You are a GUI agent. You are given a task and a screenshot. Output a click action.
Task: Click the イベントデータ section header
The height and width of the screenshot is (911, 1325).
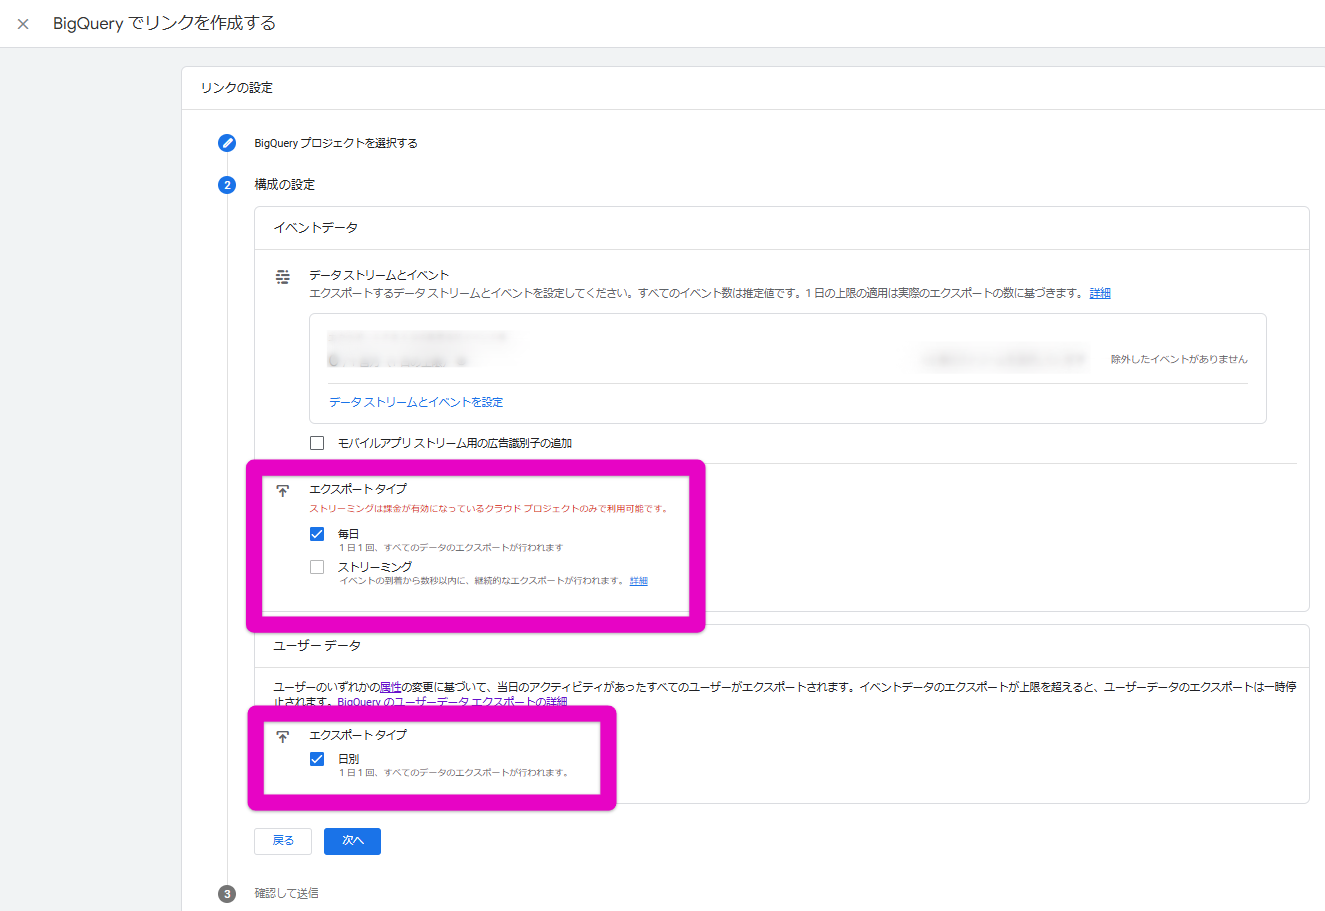pos(316,228)
